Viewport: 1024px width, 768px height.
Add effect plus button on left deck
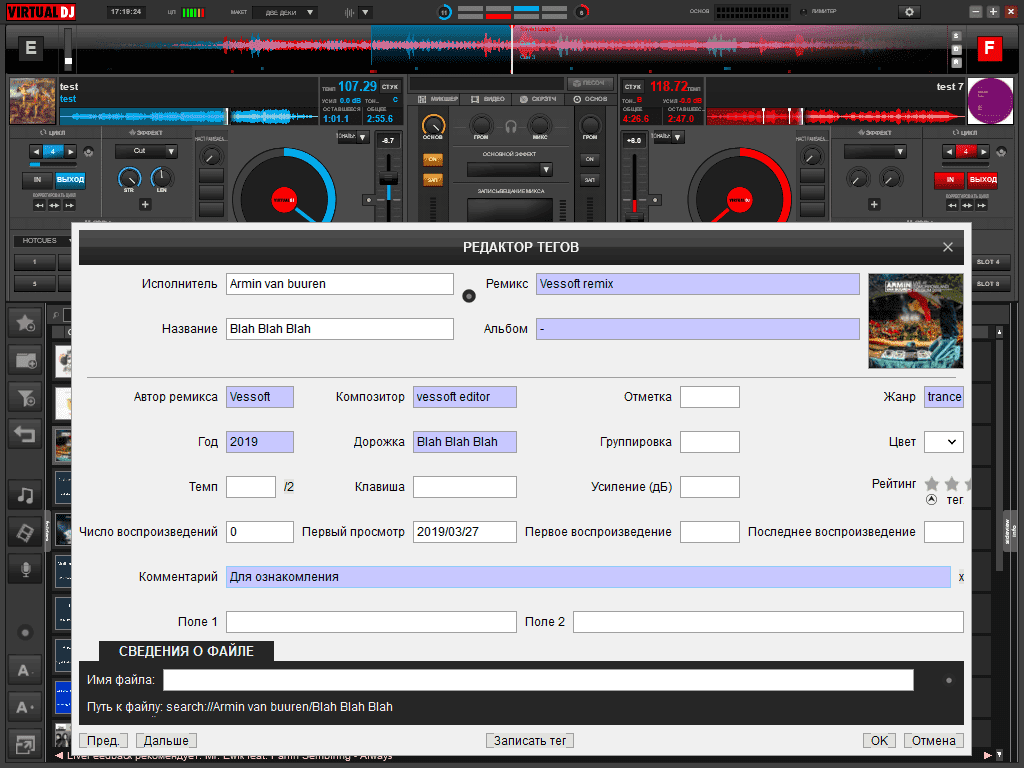[x=145, y=204]
